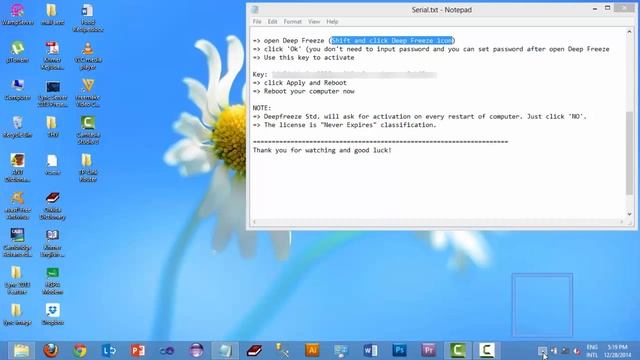Open PowerPoint from the taskbar
The width and height of the screenshot is (640, 360).
tap(138, 351)
